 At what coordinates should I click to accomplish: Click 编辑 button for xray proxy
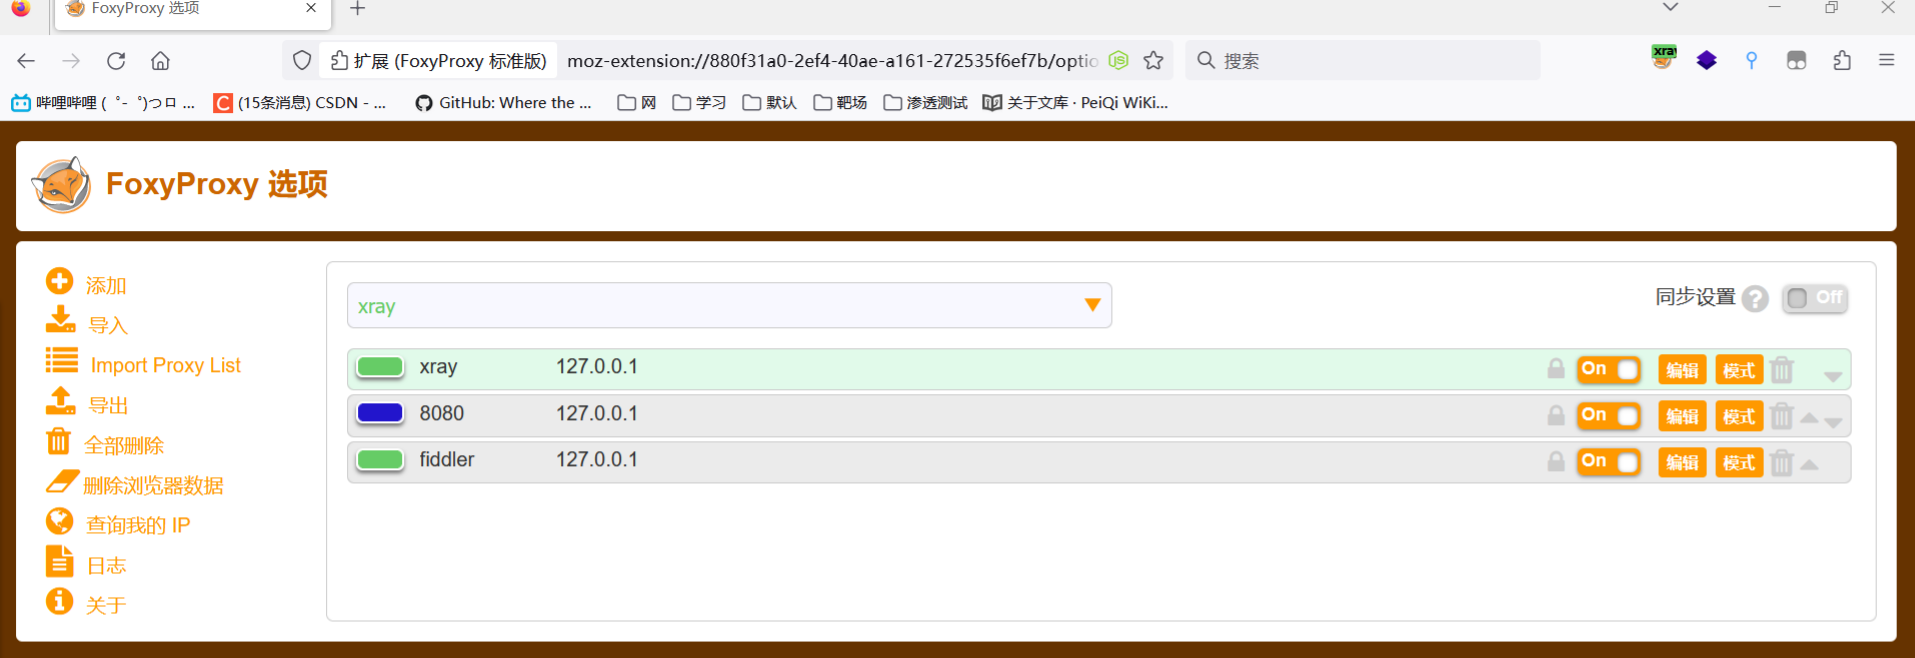(x=1682, y=370)
